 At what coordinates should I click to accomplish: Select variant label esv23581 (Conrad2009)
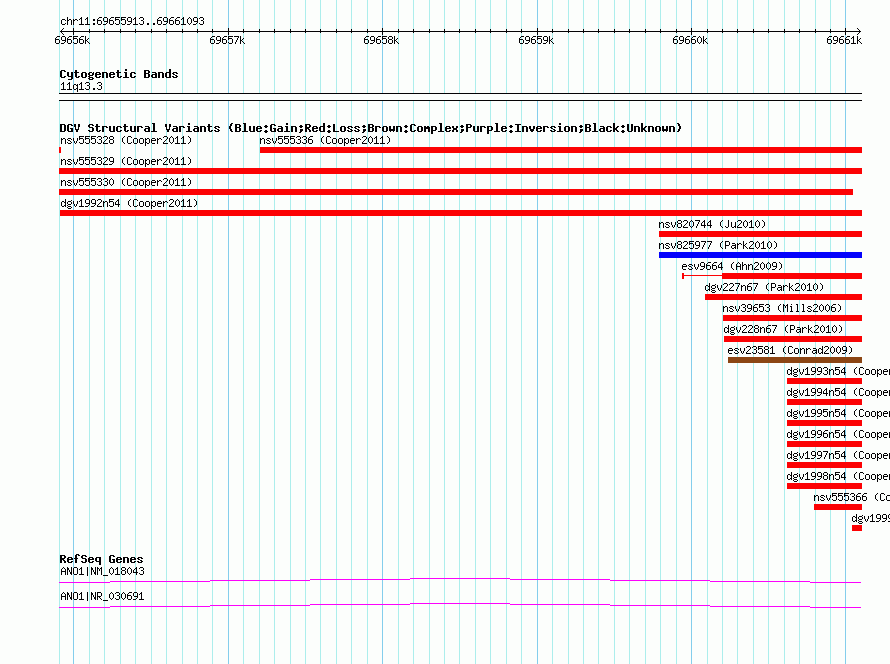pos(790,350)
